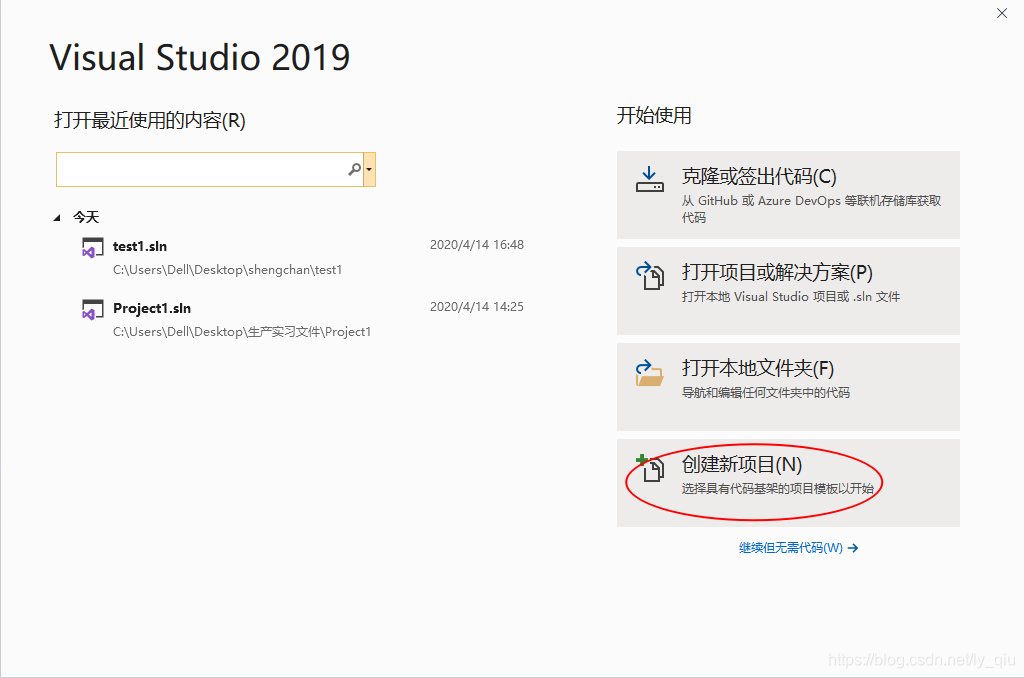This screenshot has width=1024, height=678.
Task: Close the Visual Studio 2019 start window
Action: [1002, 13]
